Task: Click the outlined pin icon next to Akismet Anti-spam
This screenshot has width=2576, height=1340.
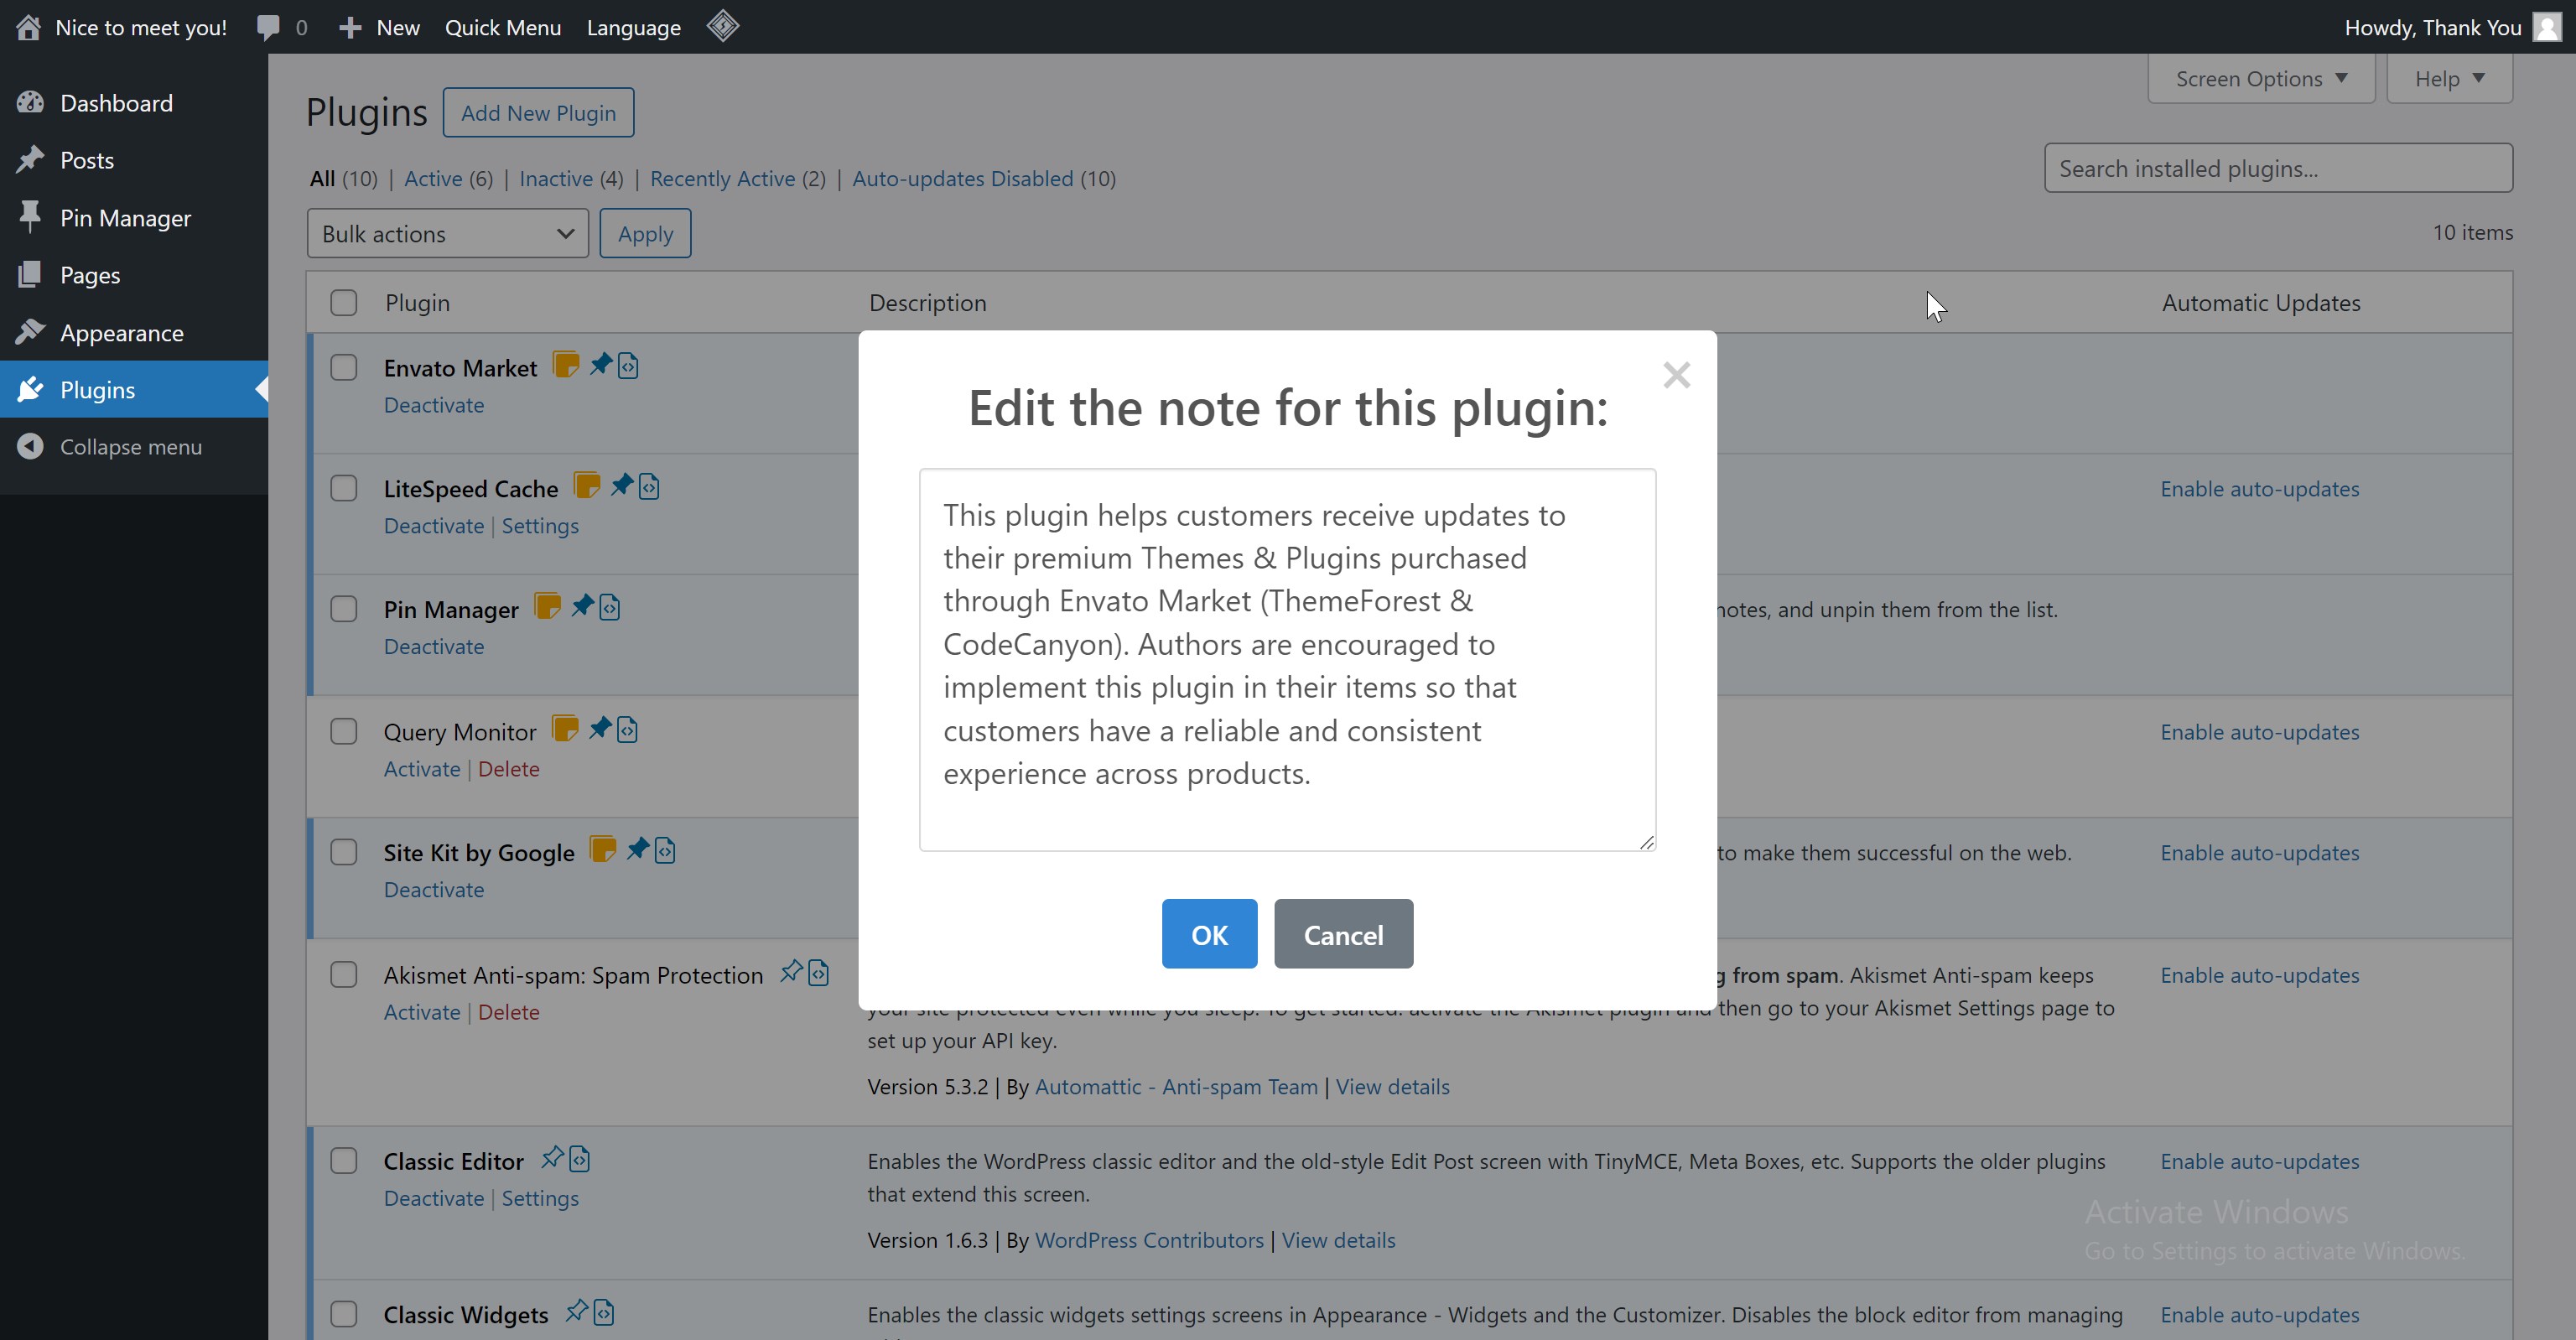Action: 791,972
